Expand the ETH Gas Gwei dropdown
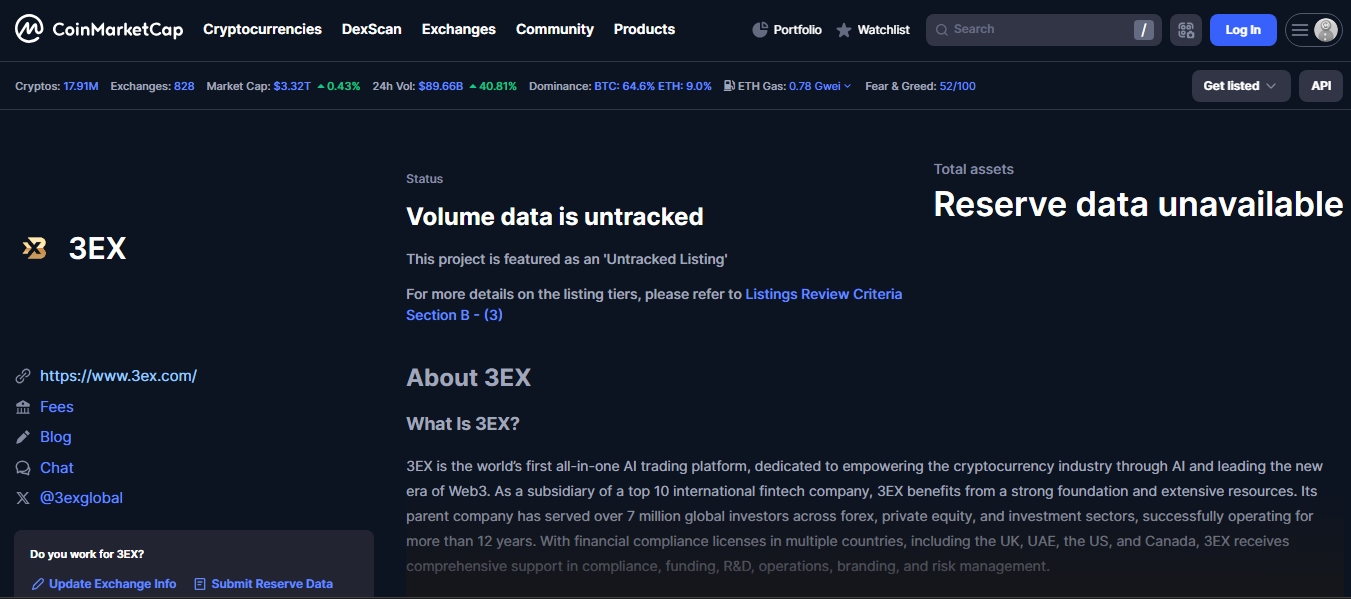1351x599 pixels. click(x=848, y=86)
